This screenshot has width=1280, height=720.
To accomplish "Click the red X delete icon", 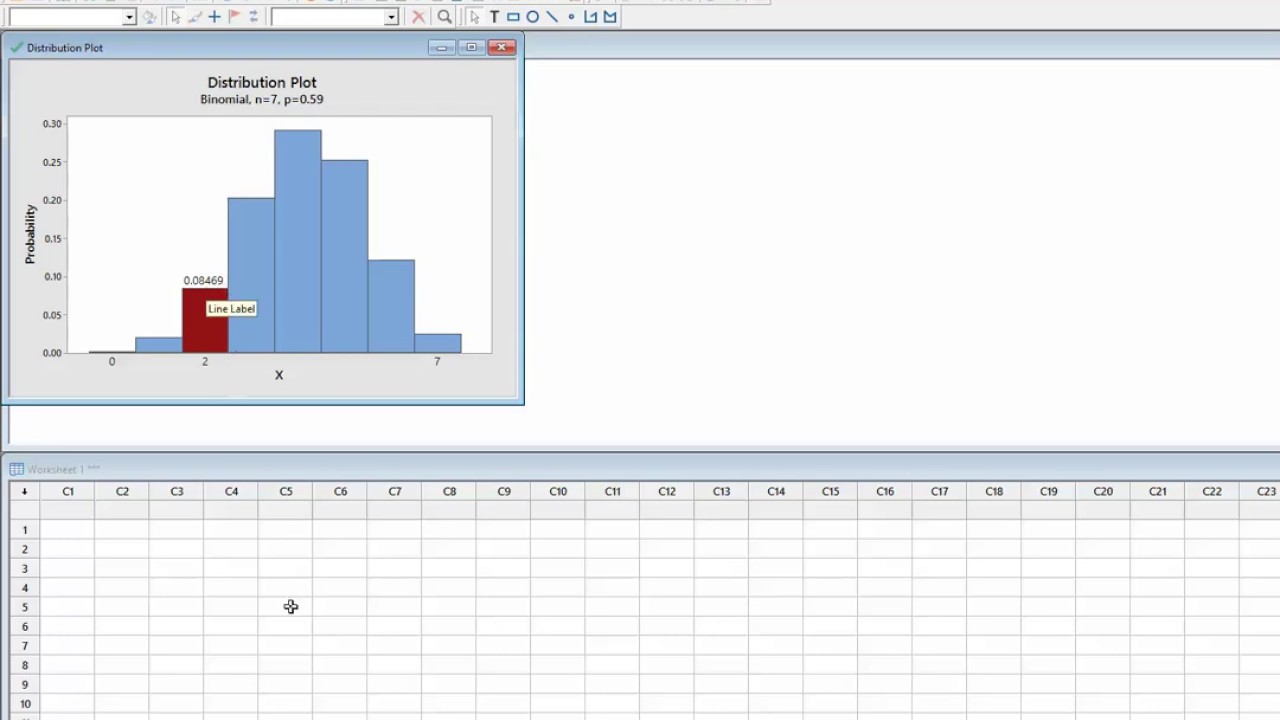I will pyautogui.click(x=419, y=17).
